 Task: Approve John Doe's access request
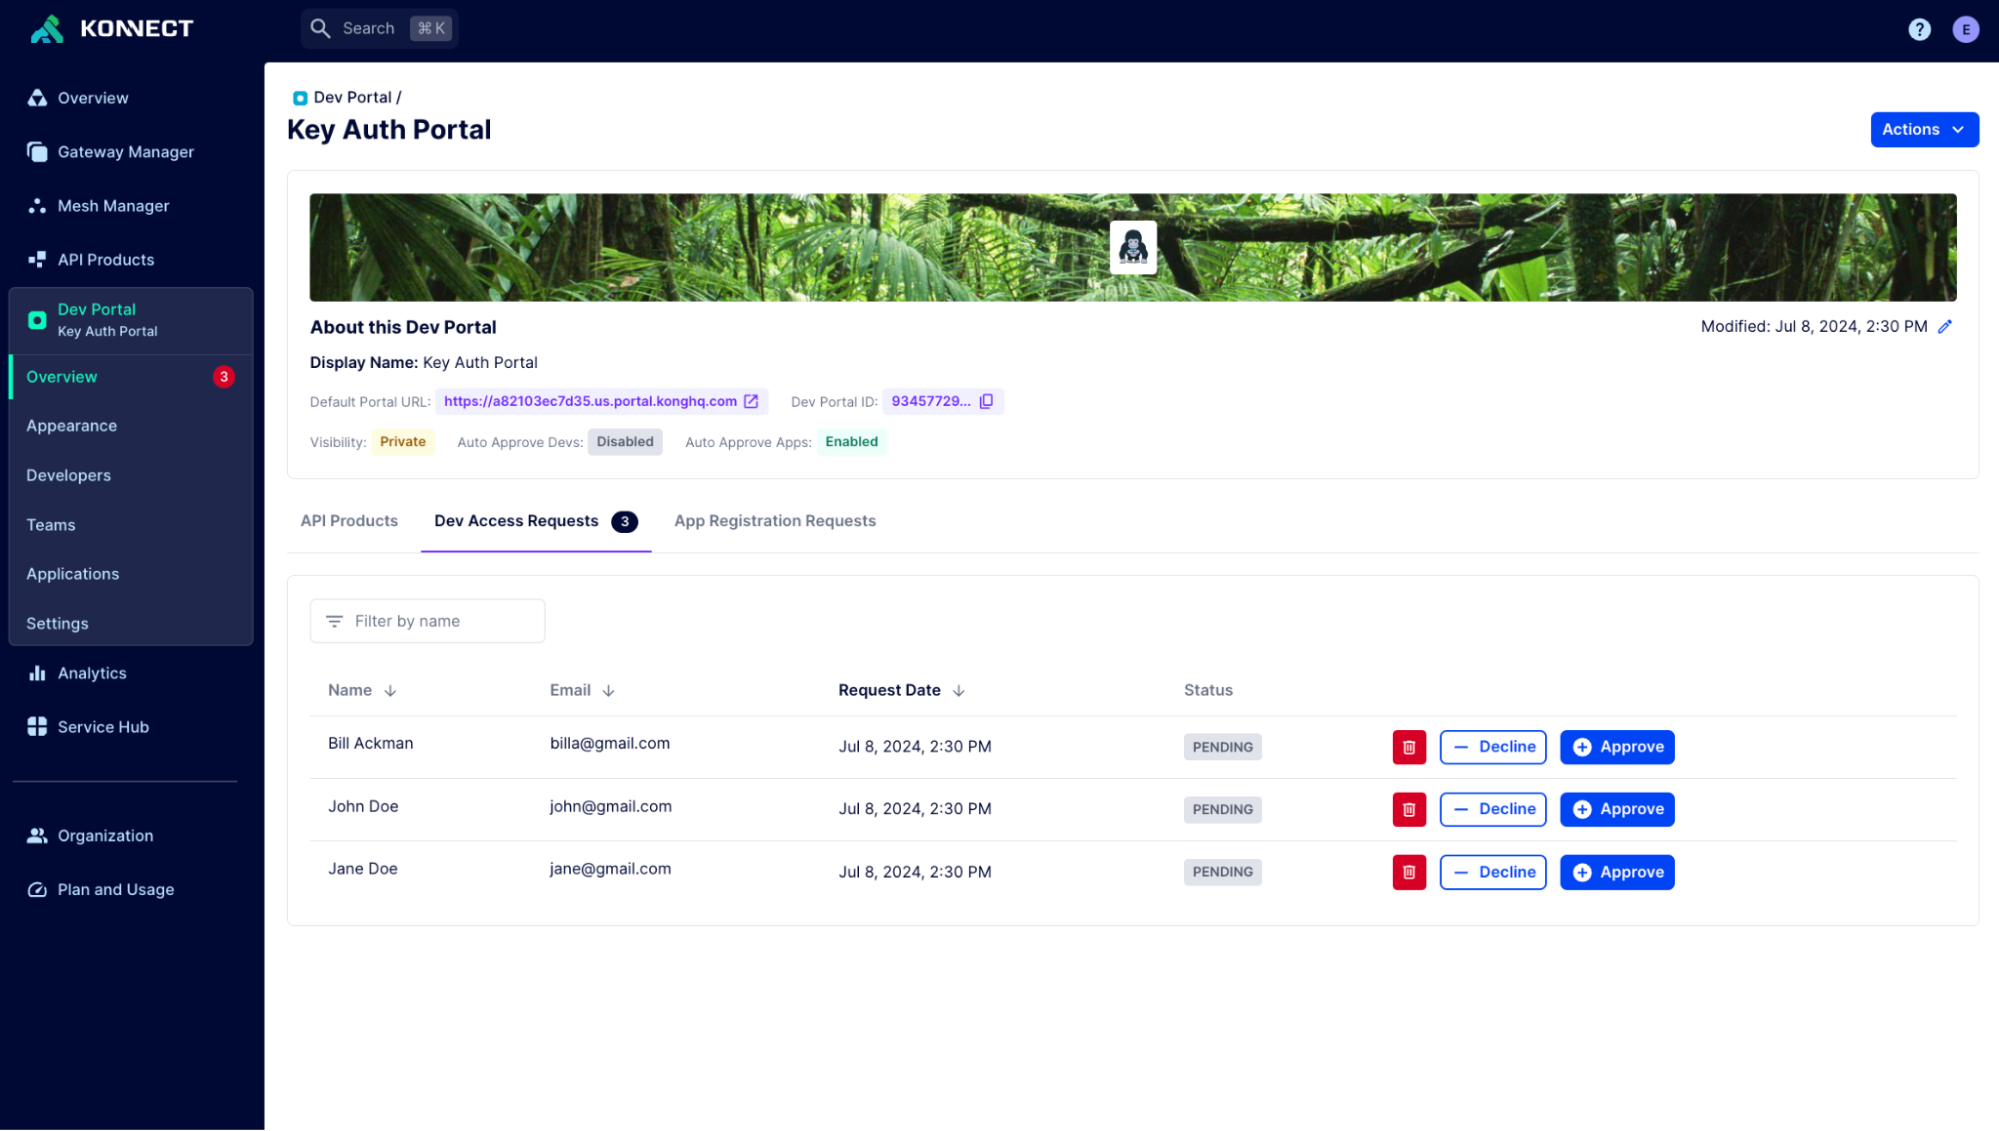[x=1616, y=809]
